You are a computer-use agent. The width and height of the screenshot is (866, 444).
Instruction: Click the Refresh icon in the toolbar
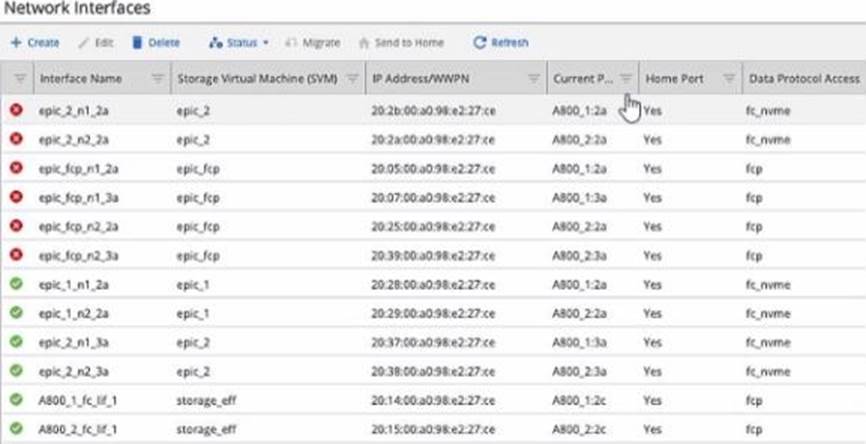[480, 43]
